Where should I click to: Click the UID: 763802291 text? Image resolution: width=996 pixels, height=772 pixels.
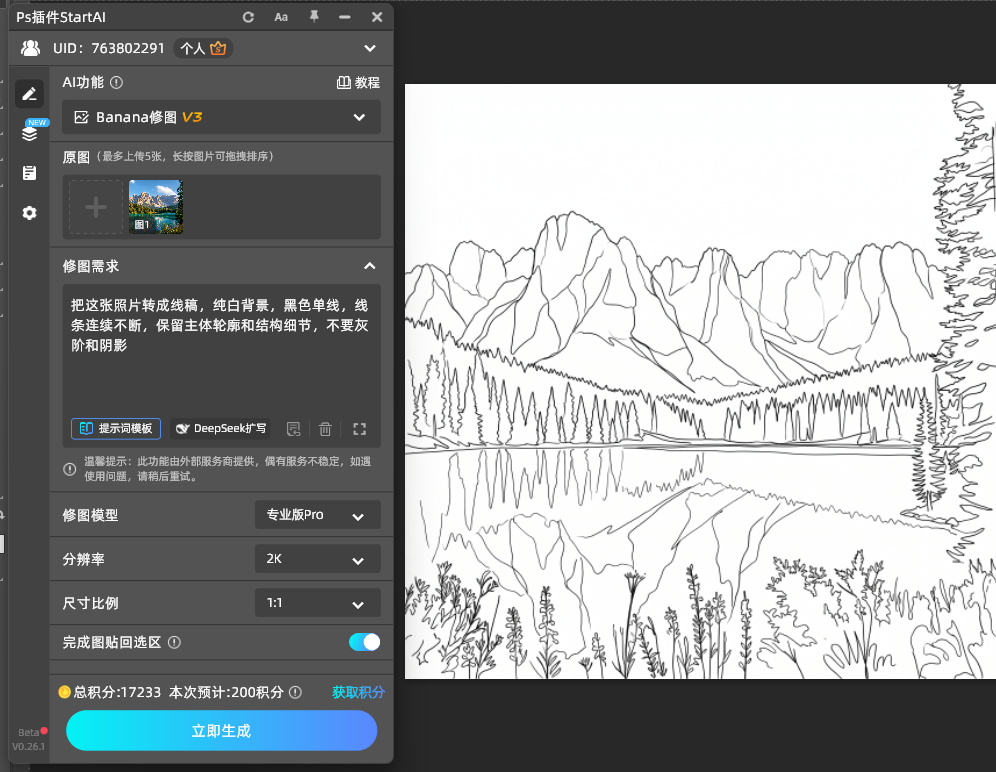tap(109, 48)
